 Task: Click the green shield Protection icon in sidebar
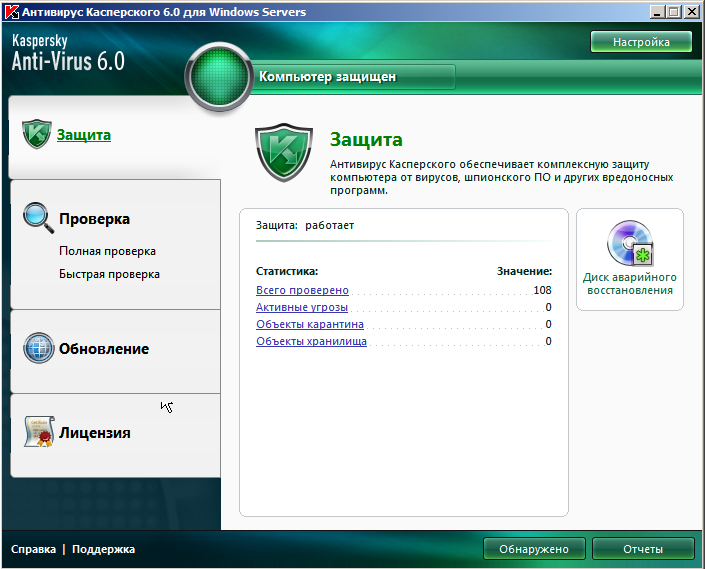(37, 135)
